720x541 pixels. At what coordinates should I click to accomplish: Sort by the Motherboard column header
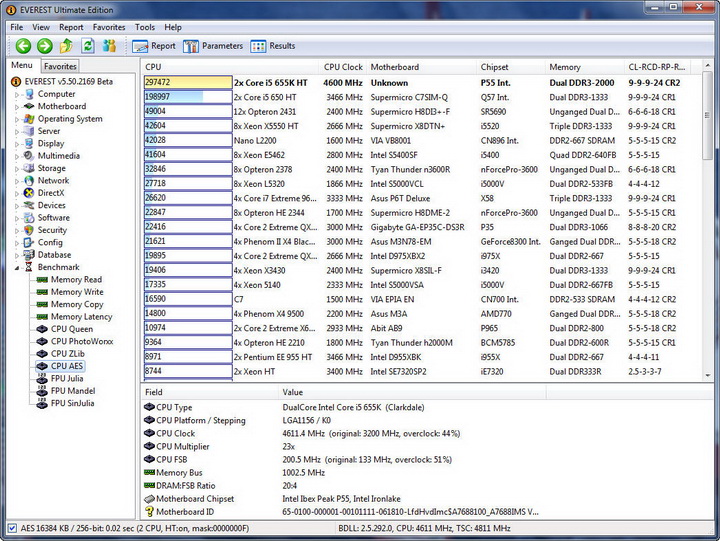[x=421, y=67]
